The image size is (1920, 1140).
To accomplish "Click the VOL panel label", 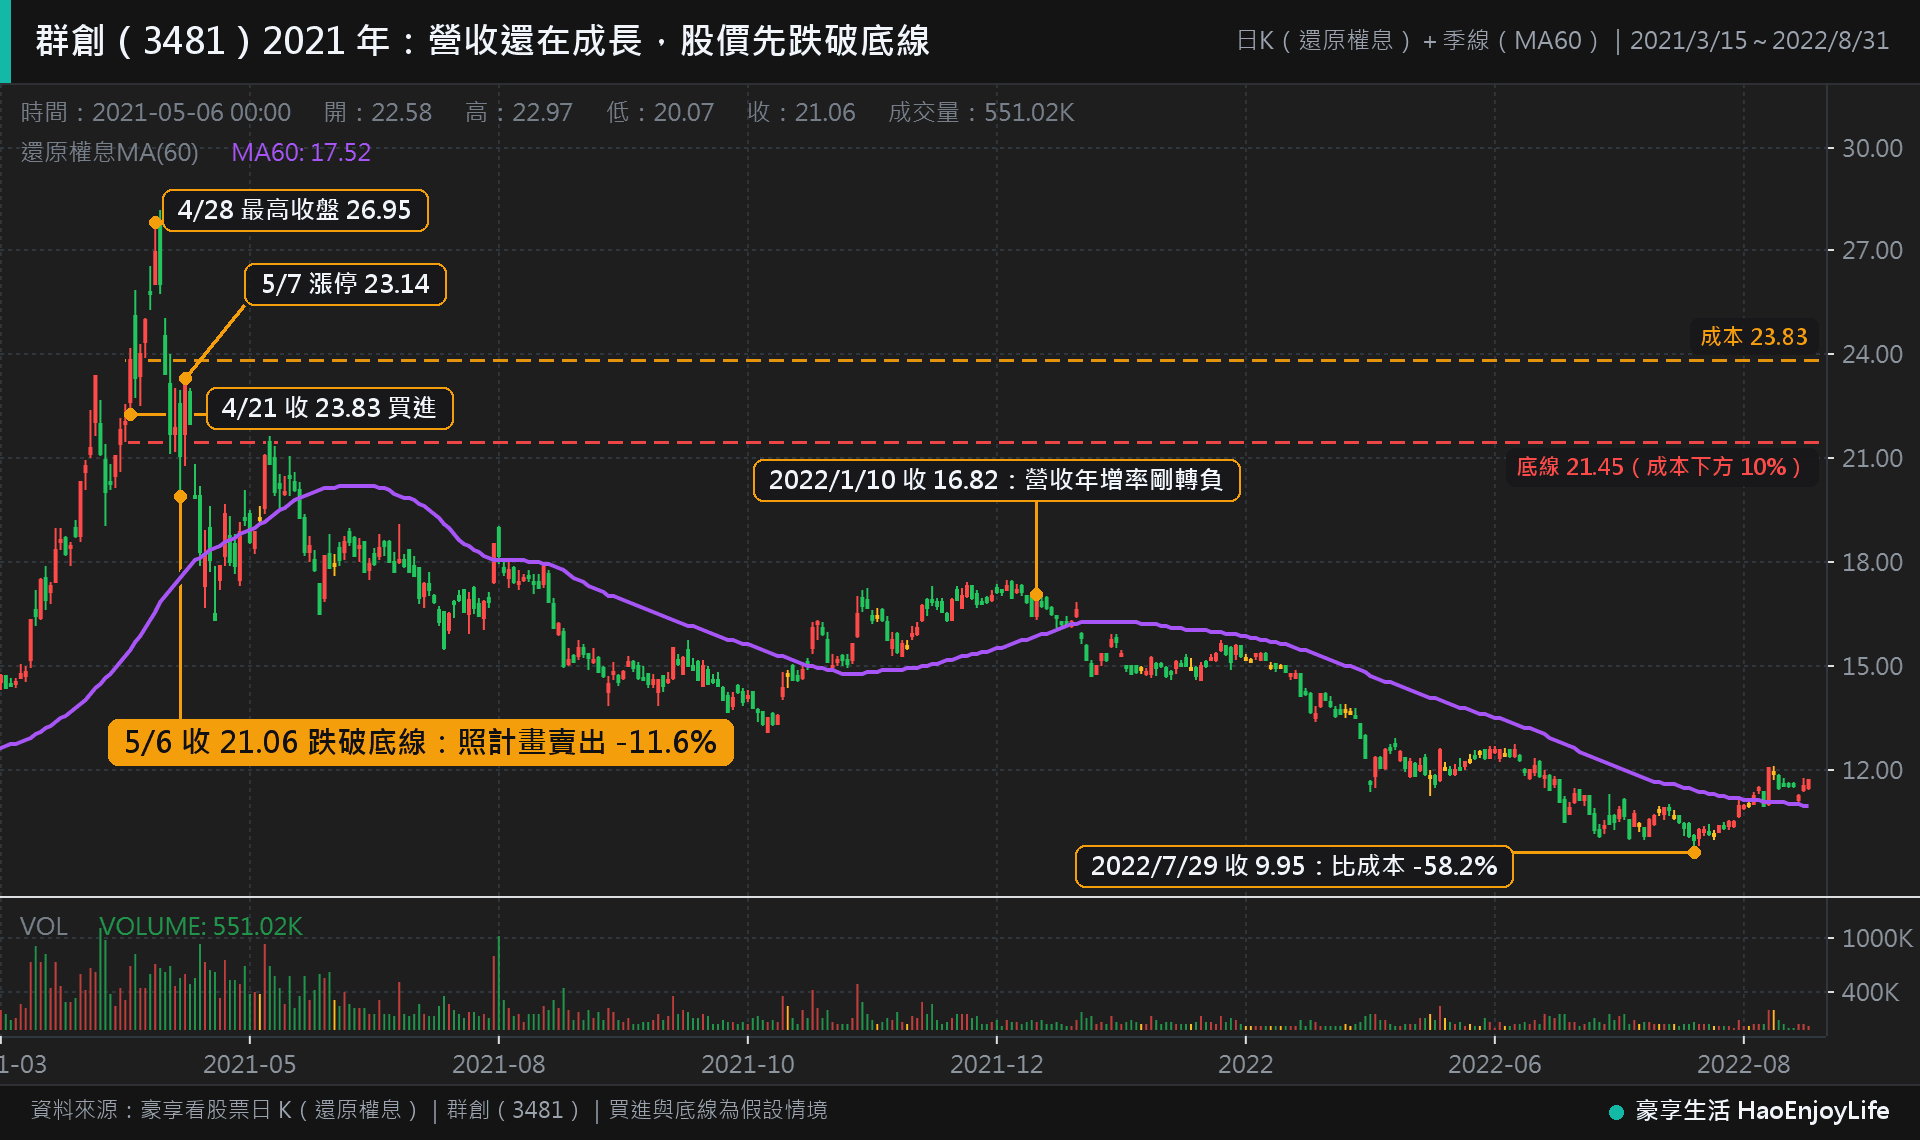I will pyautogui.click(x=44, y=926).
